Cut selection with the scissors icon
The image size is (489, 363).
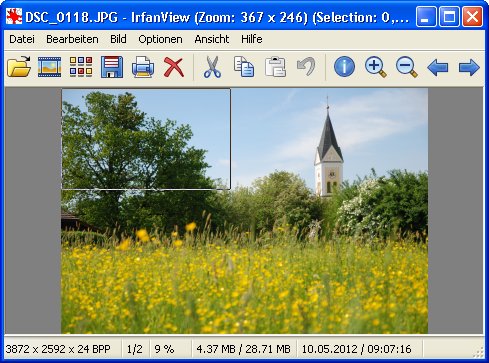(212, 67)
